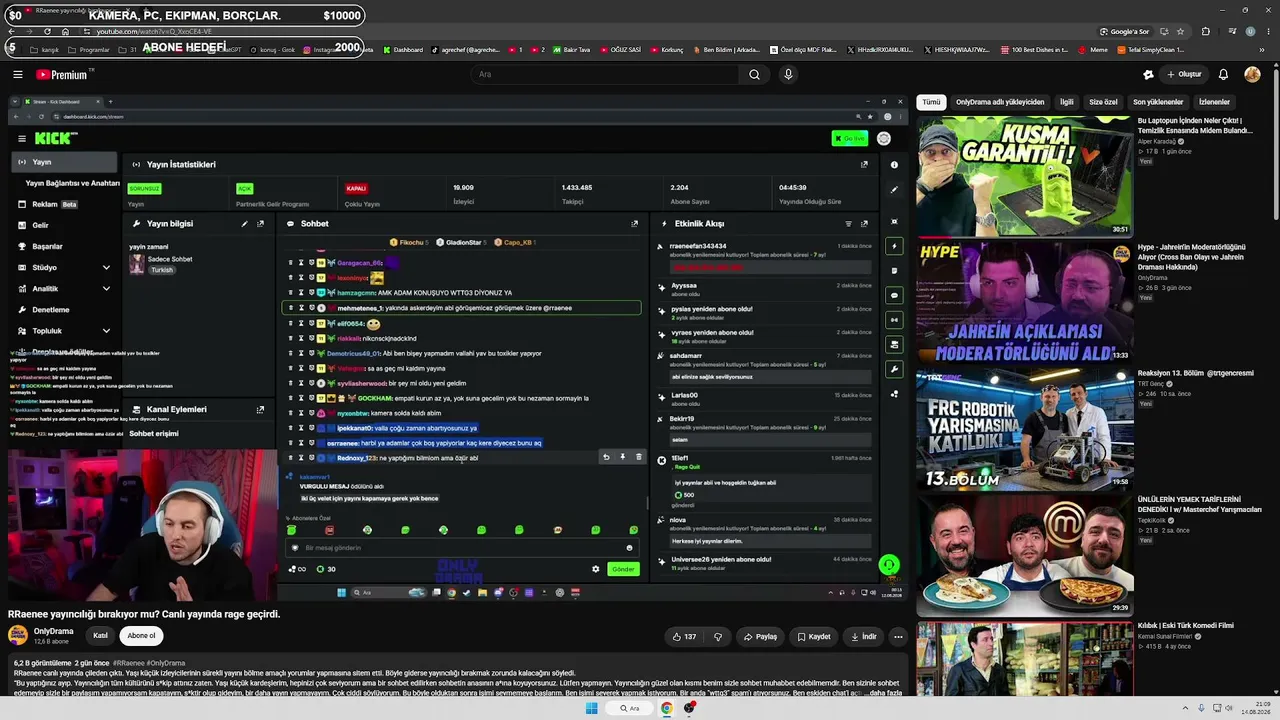Like the video with 137 likes
The height and width of the screenshot is (720, 1280).
[x=685, y=636]
